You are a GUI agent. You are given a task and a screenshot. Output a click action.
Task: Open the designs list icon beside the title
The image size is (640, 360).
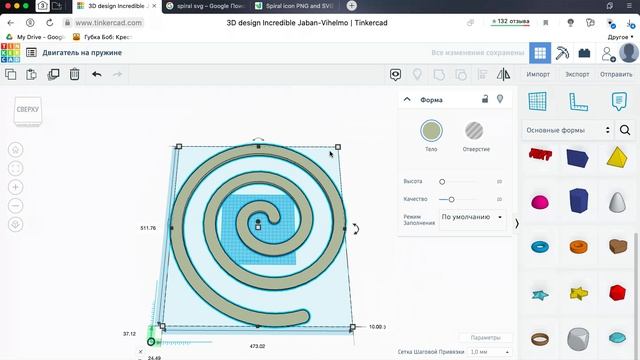tap(31, 53)
